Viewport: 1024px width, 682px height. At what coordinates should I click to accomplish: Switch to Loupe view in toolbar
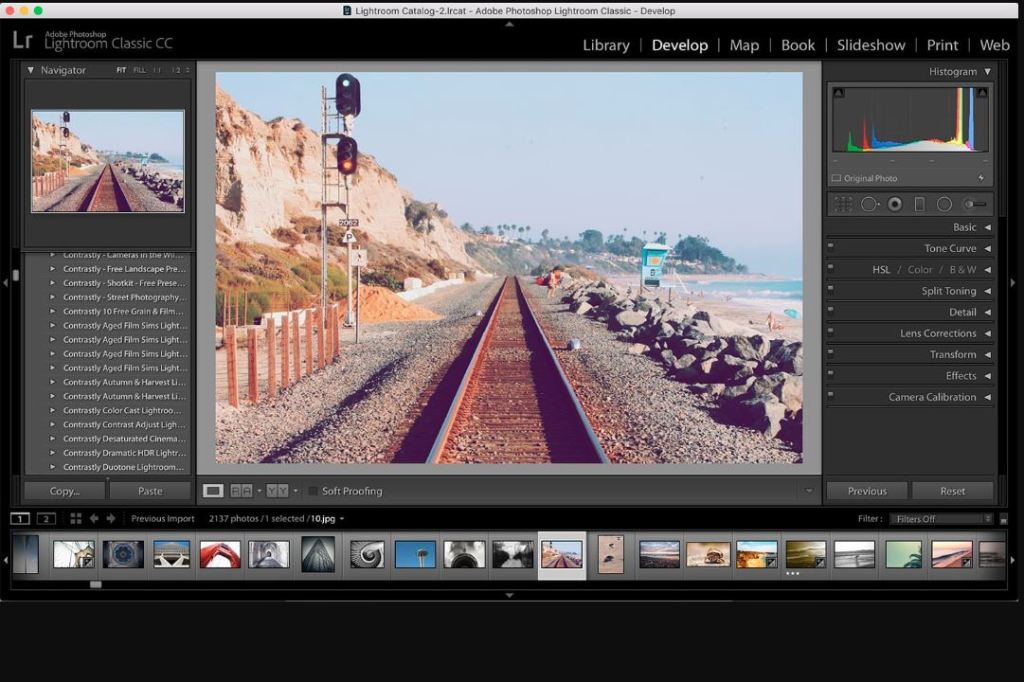pos(213,491)
